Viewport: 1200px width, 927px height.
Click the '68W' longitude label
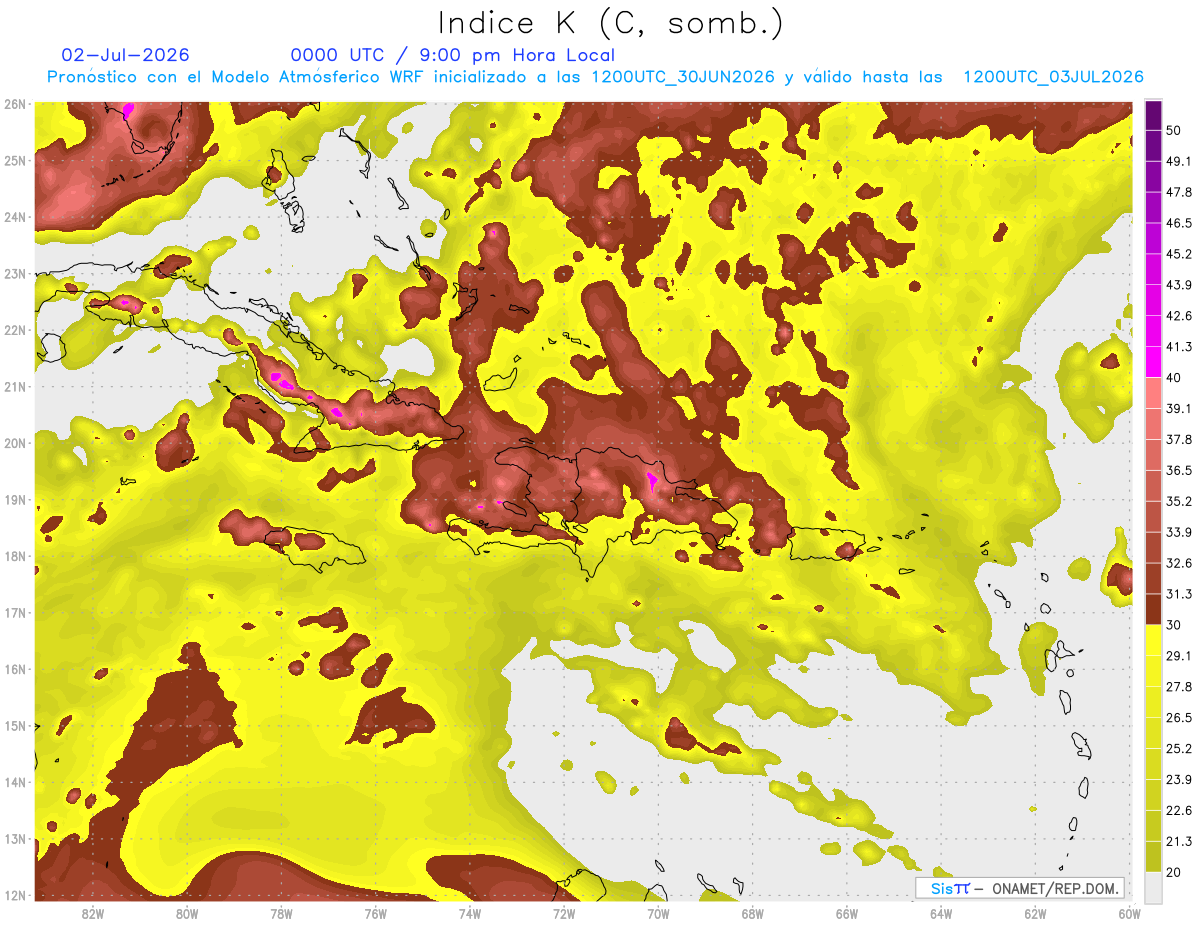click(x=753, y=913)
